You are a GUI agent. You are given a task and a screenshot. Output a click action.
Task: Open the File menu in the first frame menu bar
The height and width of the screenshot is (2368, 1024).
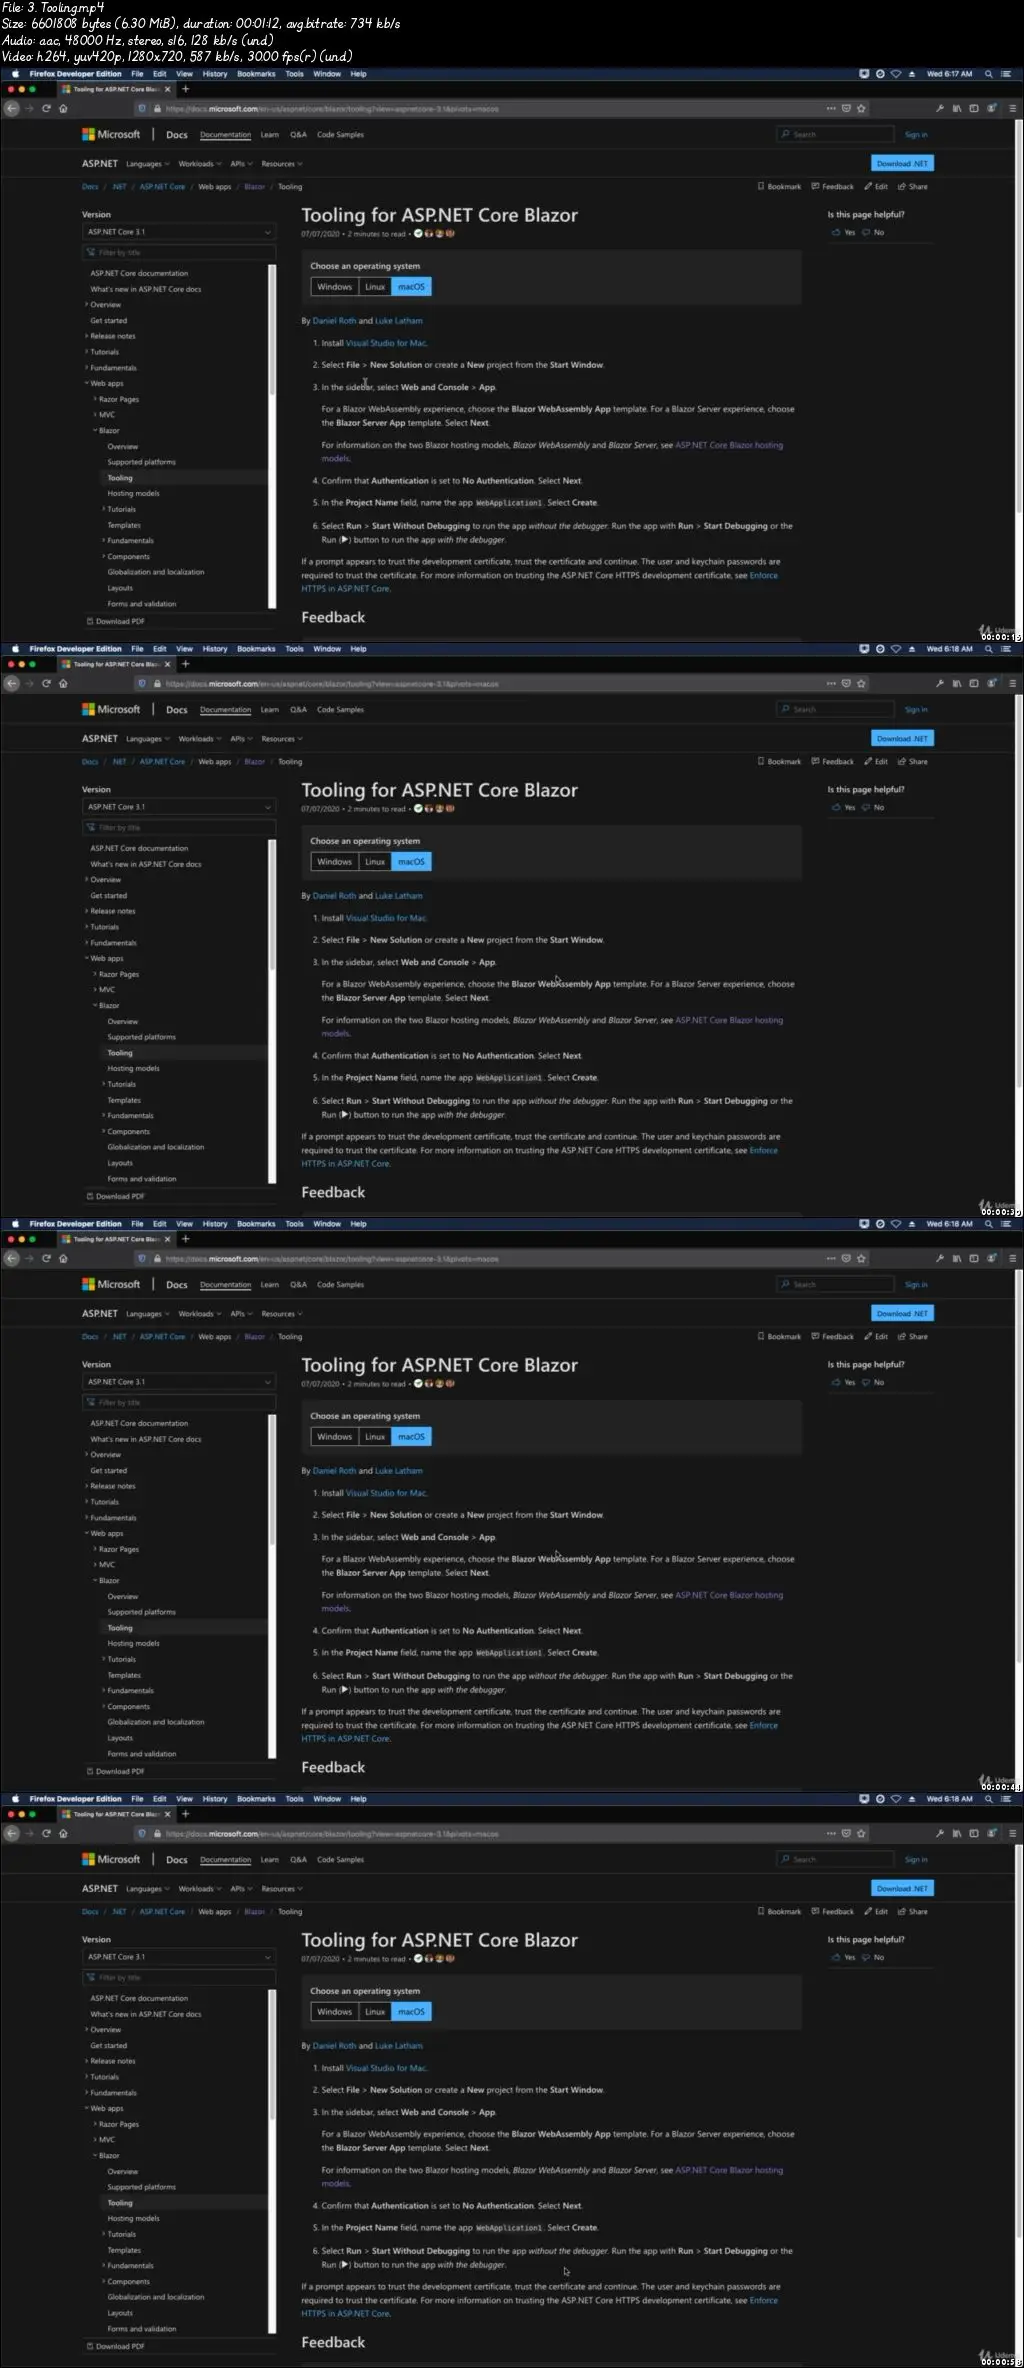point(137,74)
